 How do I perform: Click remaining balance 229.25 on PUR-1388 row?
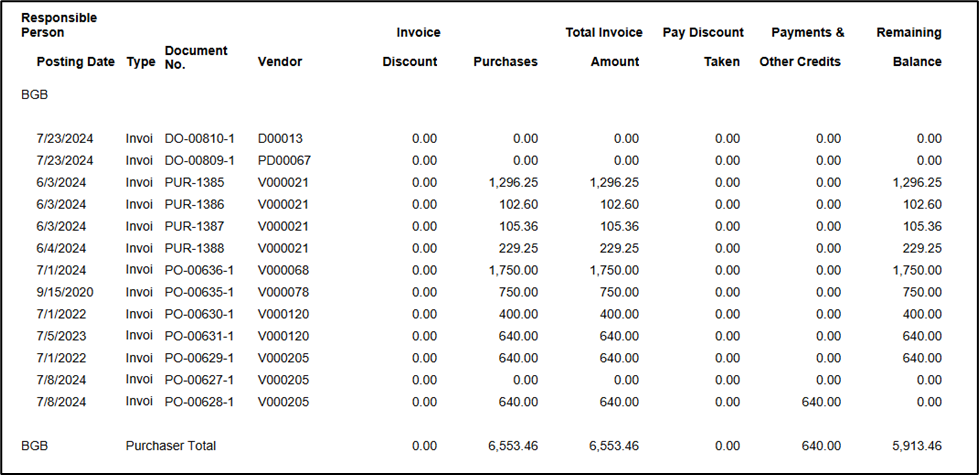pyautogui.click(x=922, y=248)
